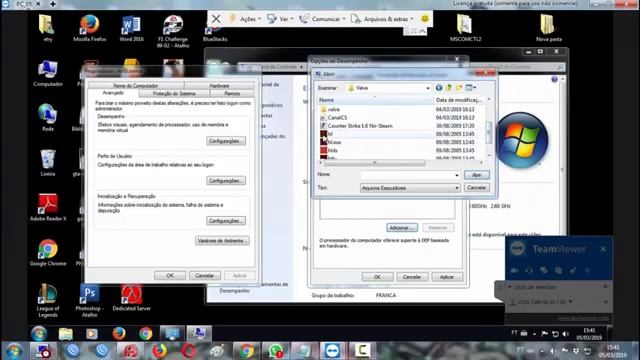
Task: Open the local WhatsApp taskbar icon
Action: click(x=276, y=351)
